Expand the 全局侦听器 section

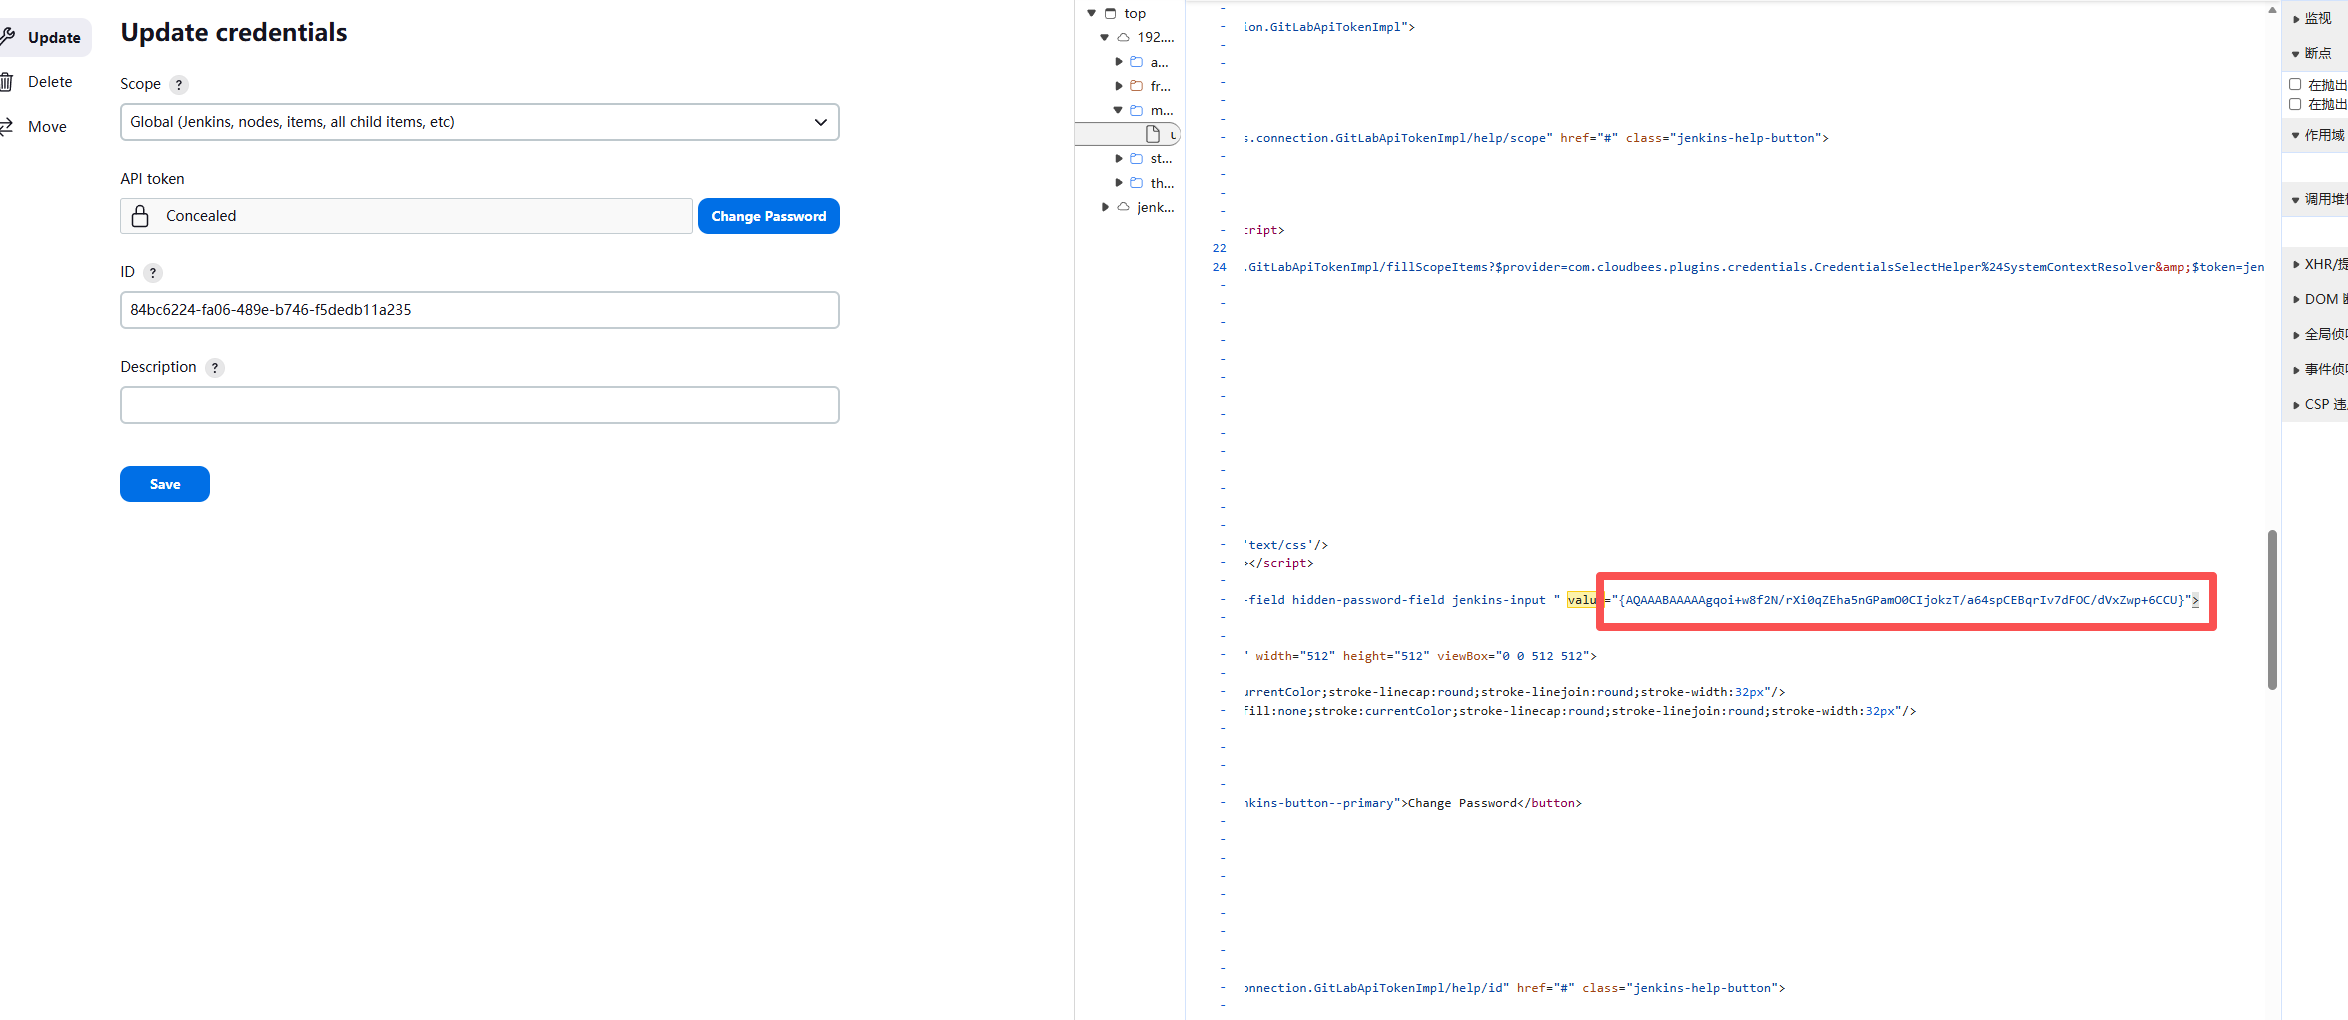[x=2296, y=335]
